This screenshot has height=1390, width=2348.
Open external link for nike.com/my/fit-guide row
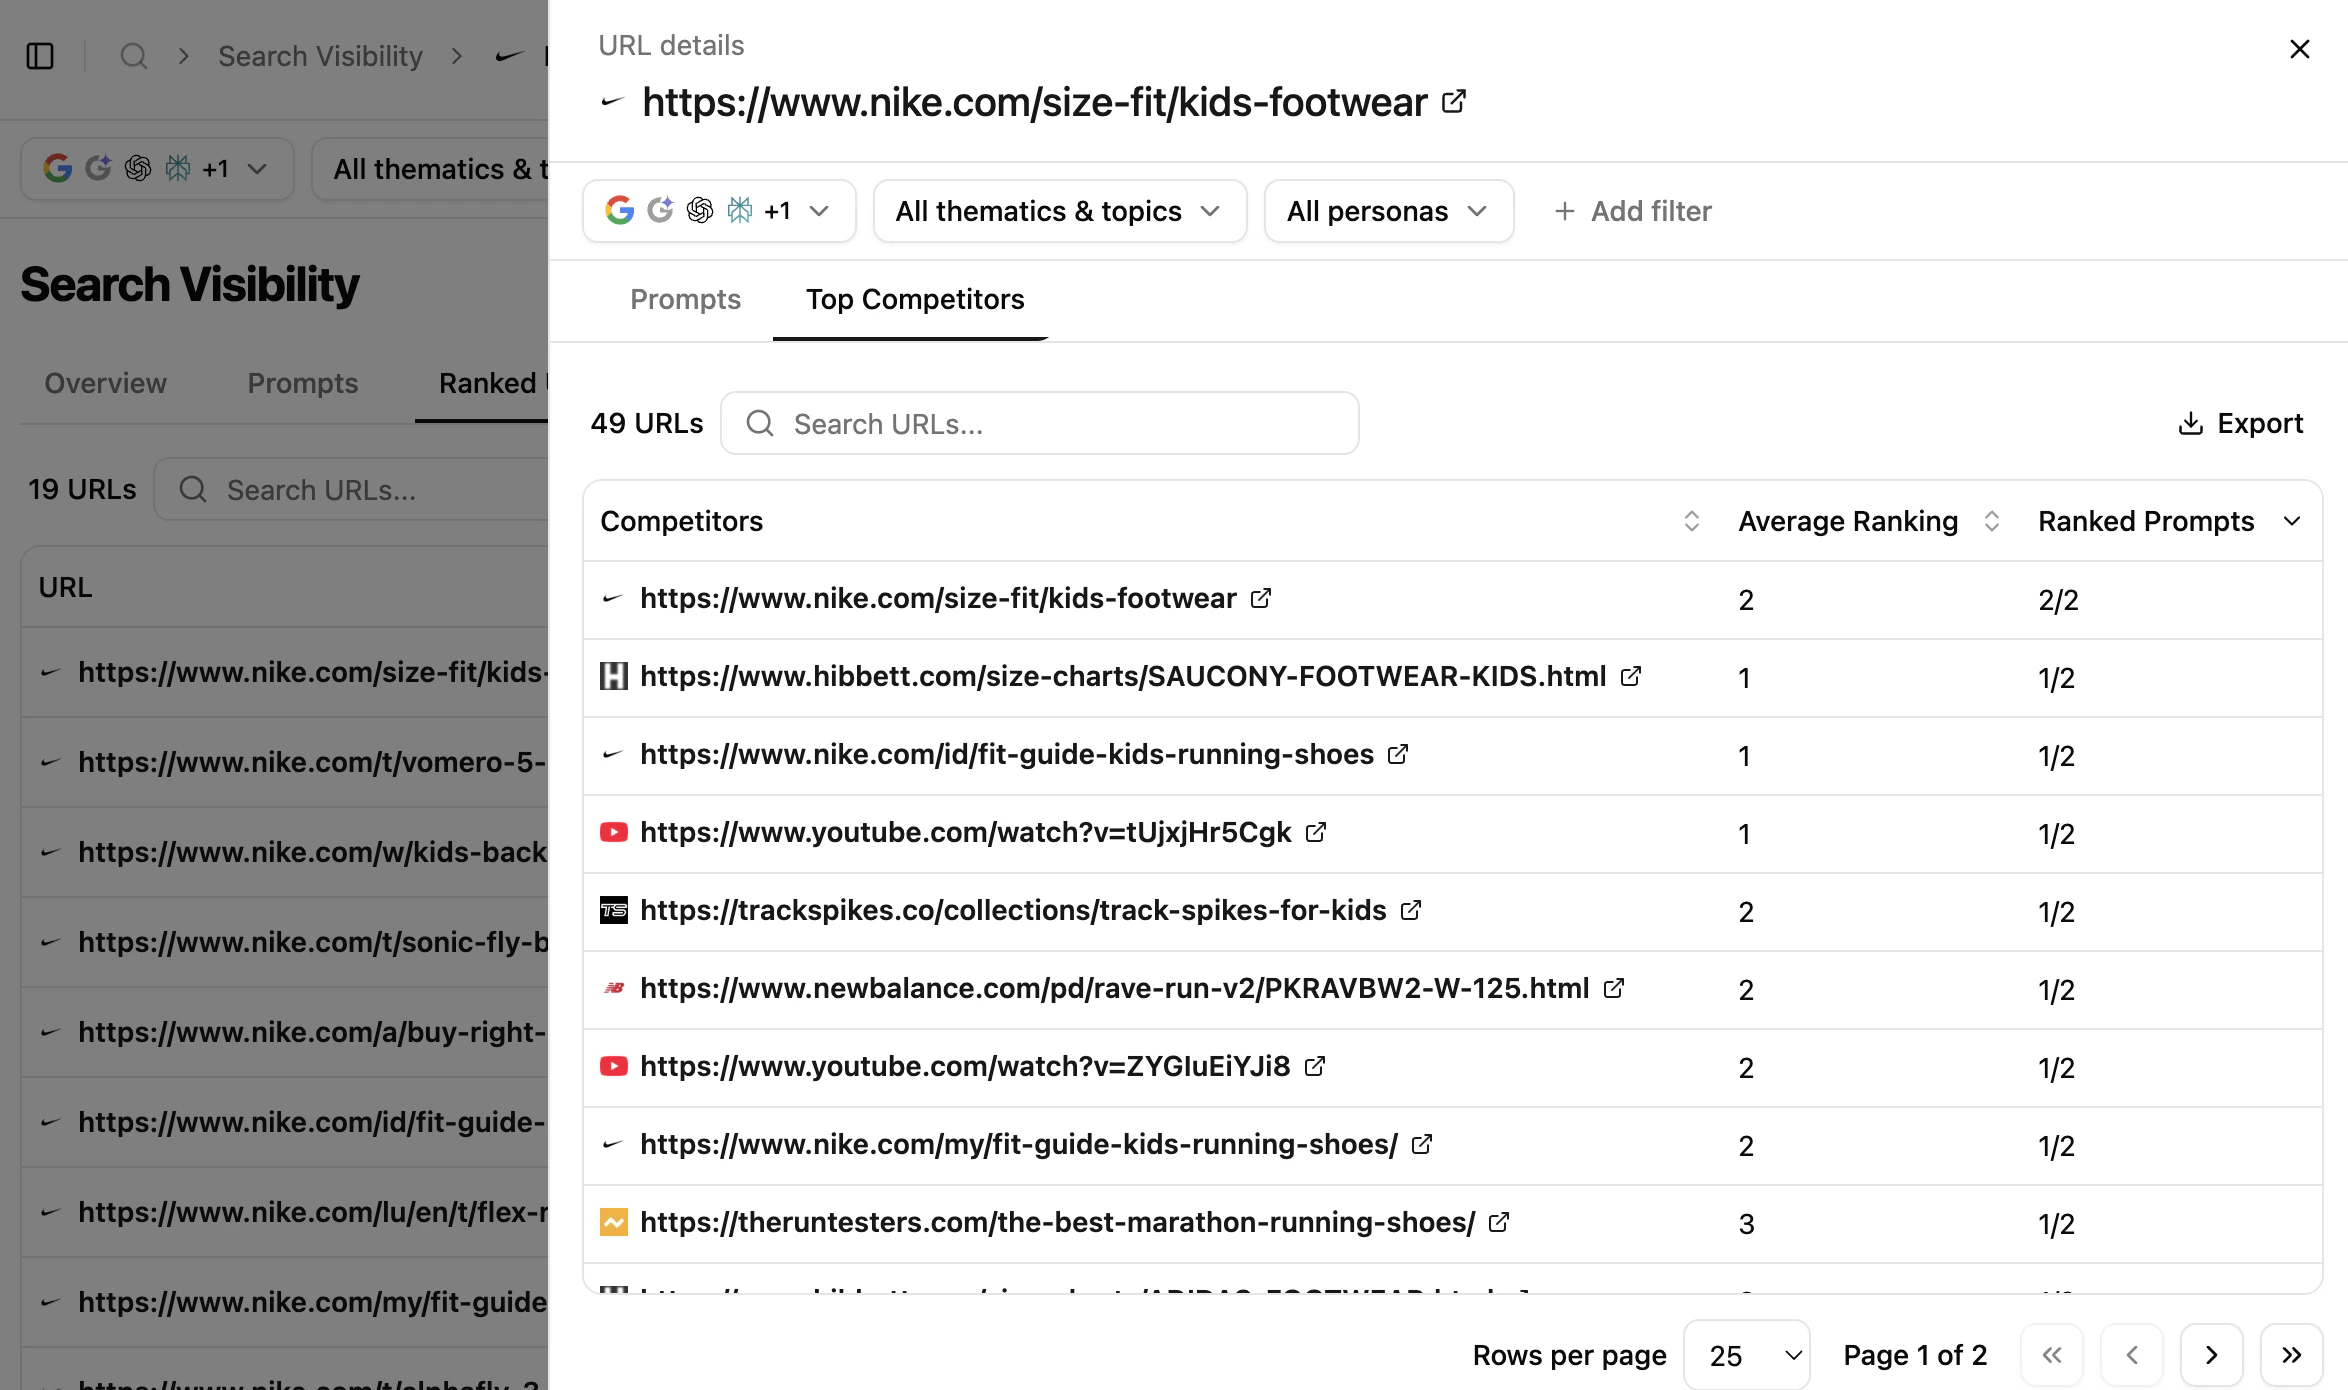pos(1422,1144)
